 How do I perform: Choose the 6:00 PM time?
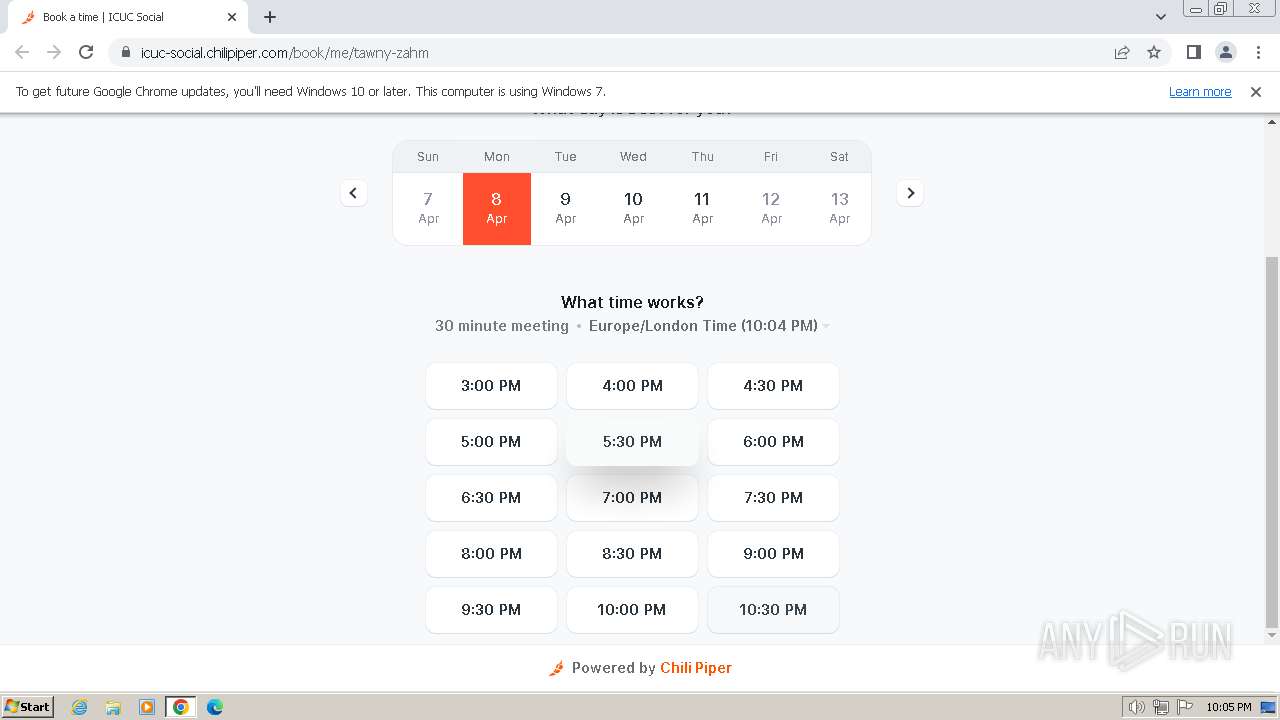[773, 441]
